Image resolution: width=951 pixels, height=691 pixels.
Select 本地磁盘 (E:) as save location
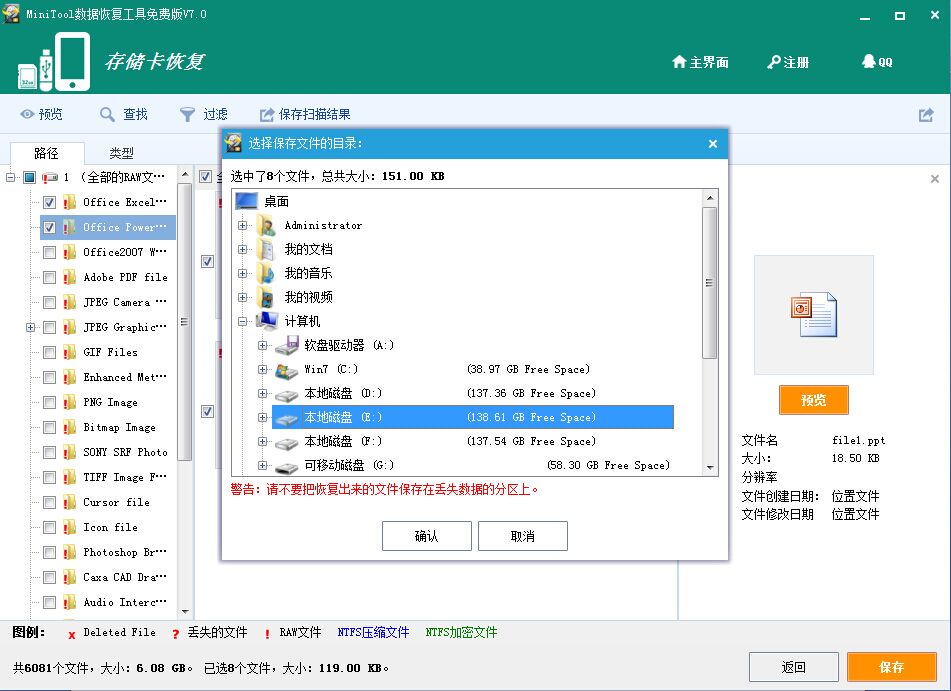(472, 417)
